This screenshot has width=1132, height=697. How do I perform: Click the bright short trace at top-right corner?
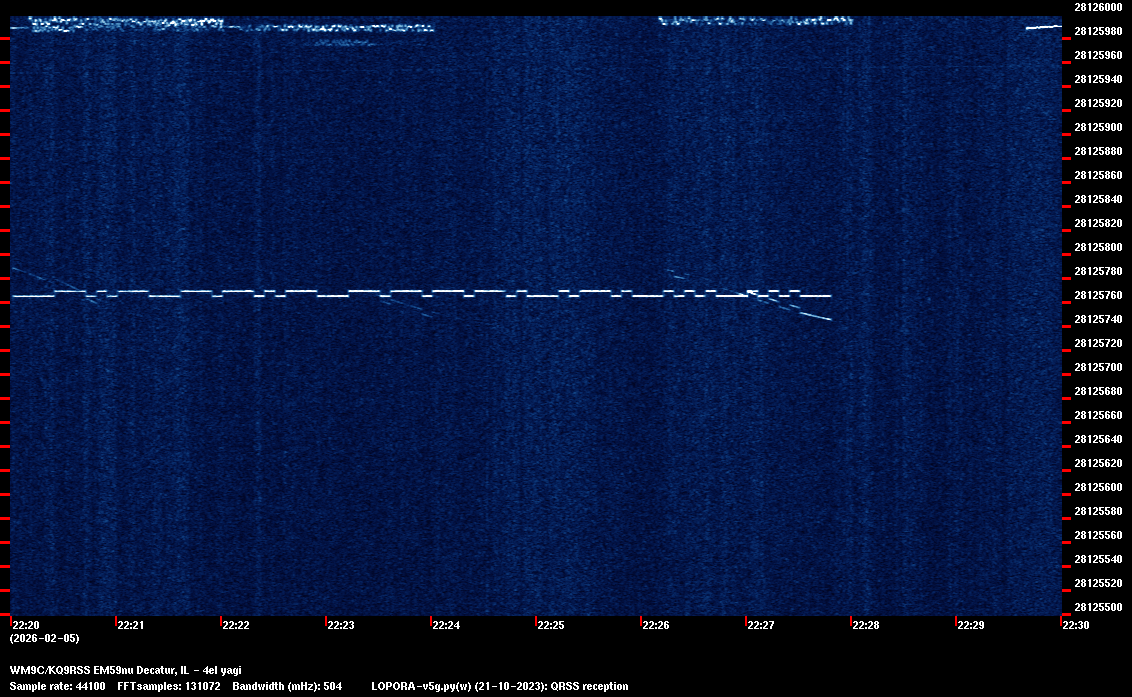click(1043, 28)
